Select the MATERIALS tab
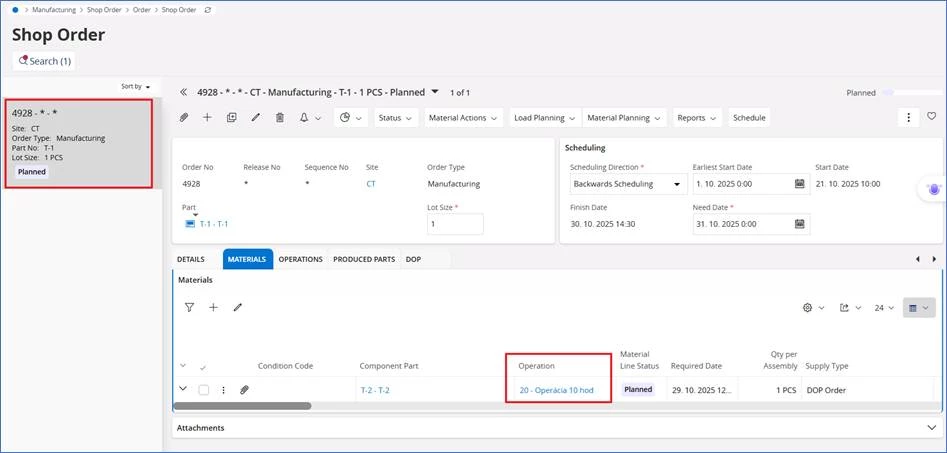The height and width of the screenshot is (454, 948). click(247, 259)
